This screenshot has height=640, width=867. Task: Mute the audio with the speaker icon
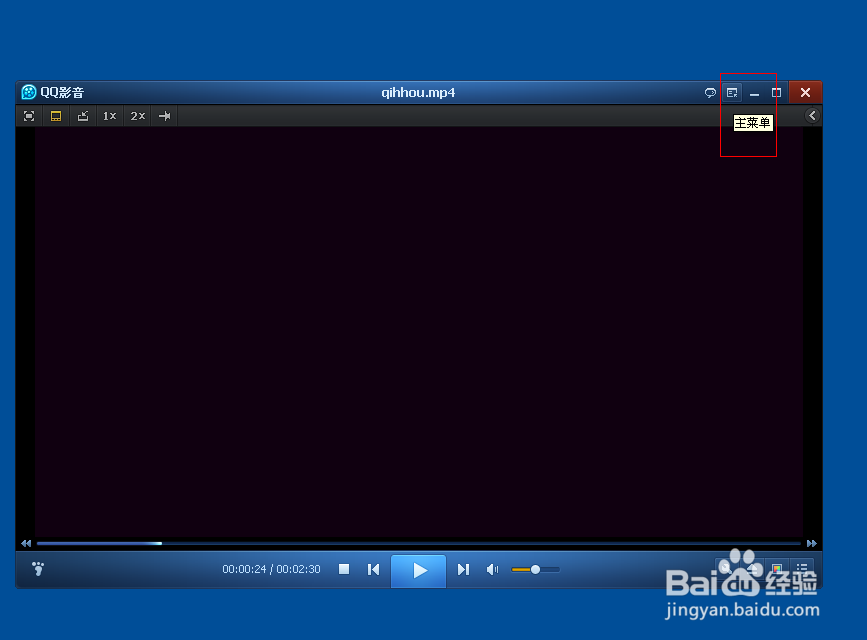click(492, 569)
